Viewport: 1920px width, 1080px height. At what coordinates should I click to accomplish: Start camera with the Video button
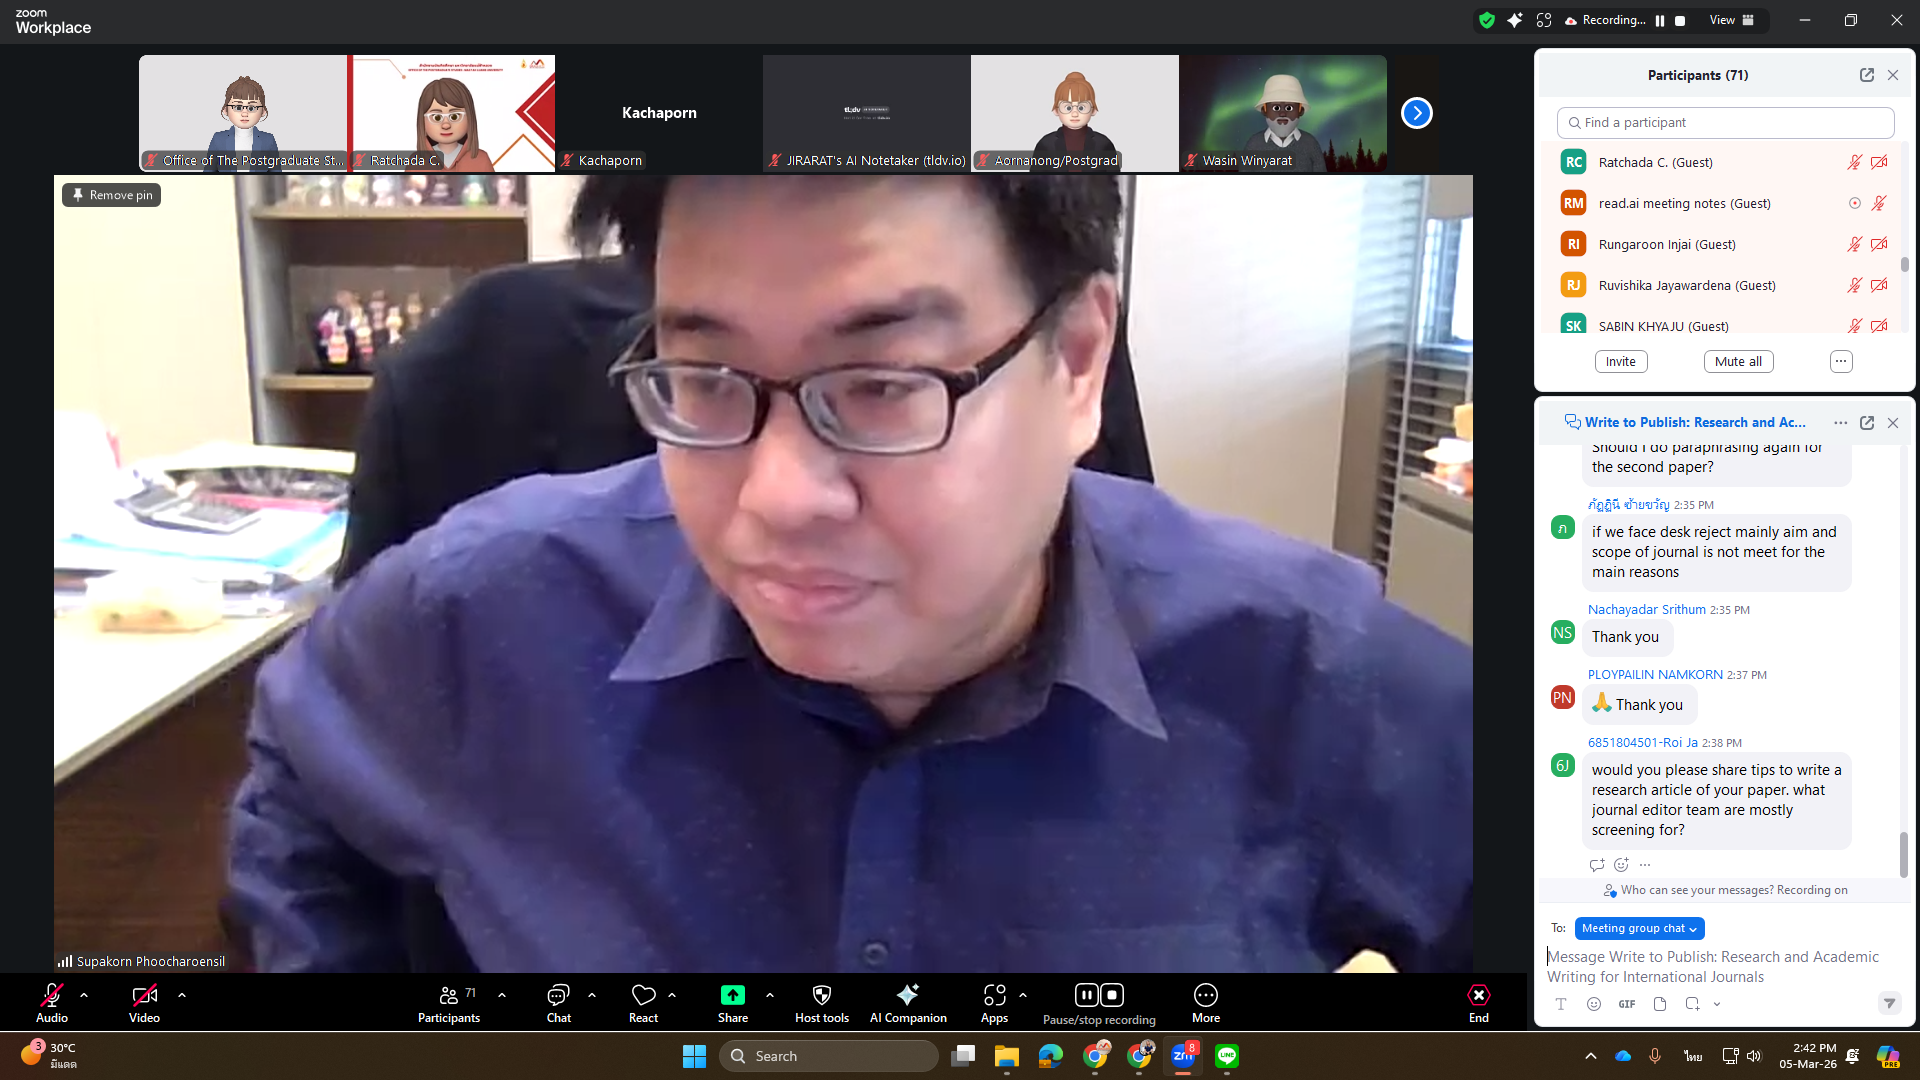pos(144,995)
